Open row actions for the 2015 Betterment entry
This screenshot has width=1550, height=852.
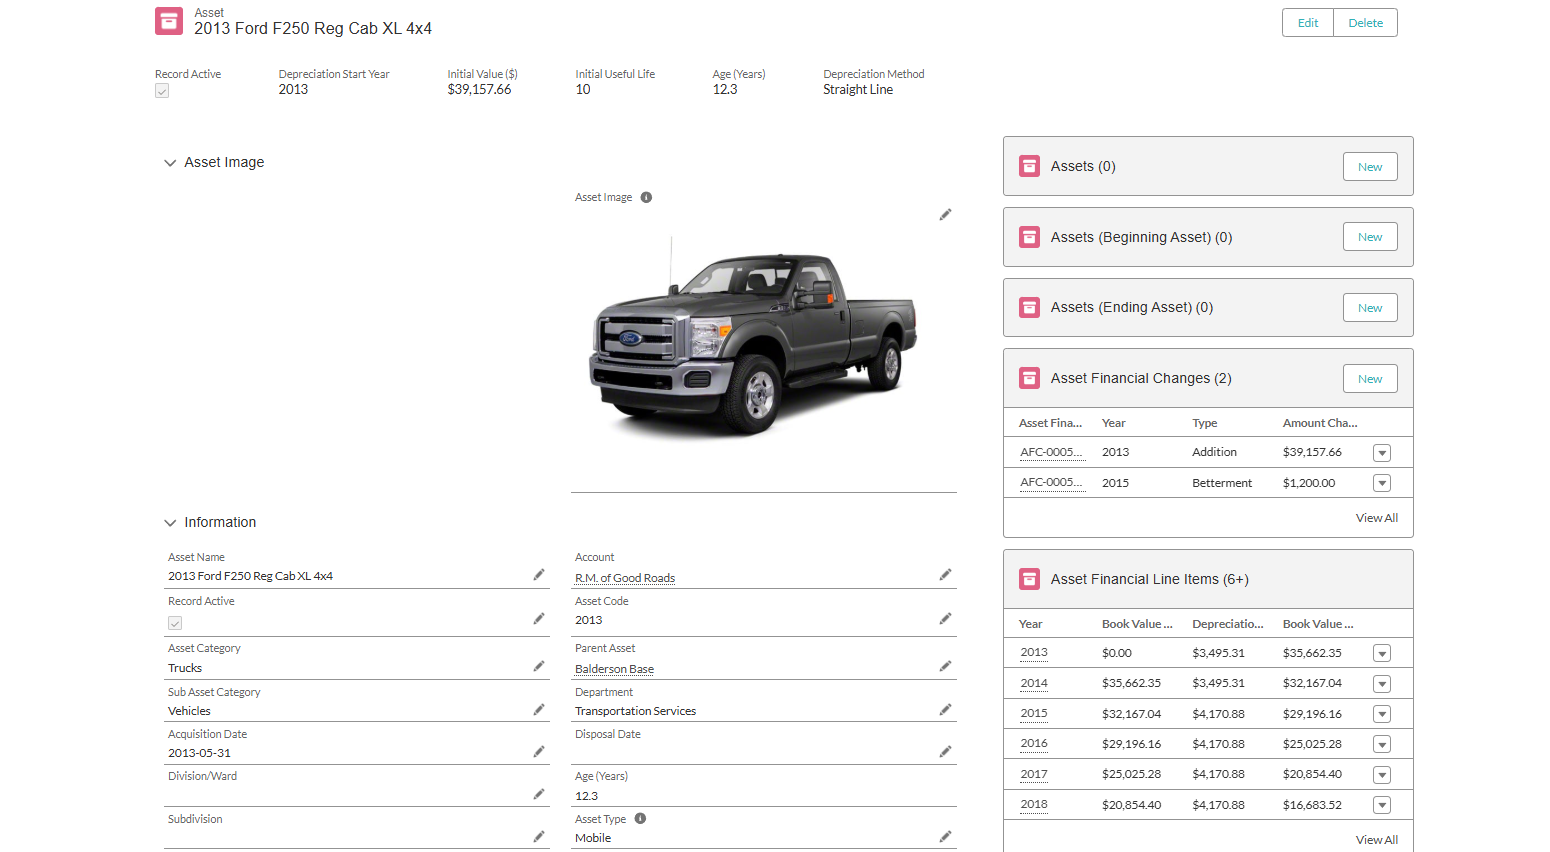coord(1382,483)
